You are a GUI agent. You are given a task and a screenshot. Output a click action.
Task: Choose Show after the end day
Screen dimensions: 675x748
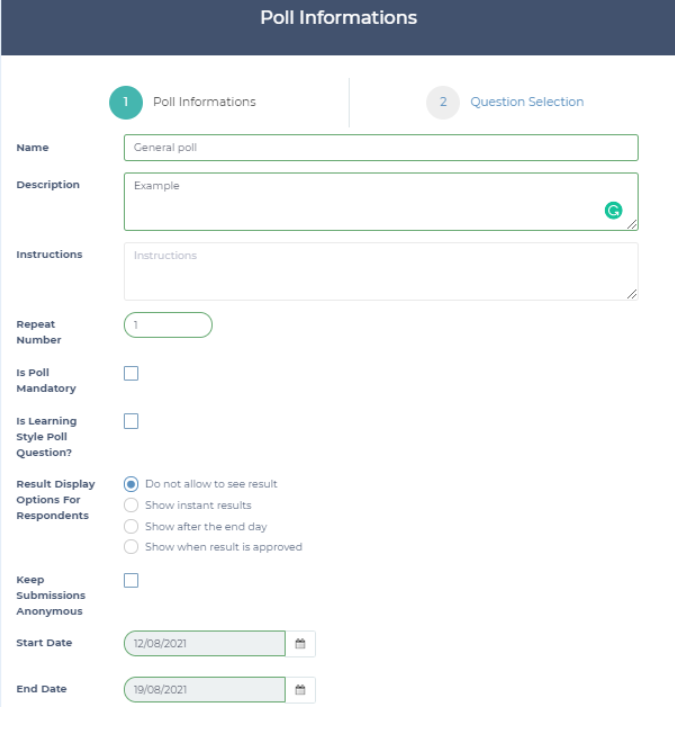click(x=131, y=526)
